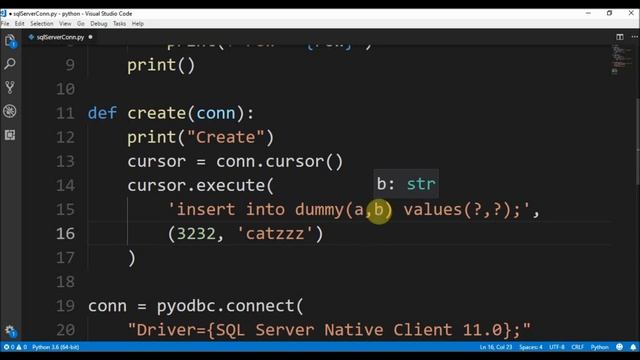Image resolution: width=640 pixels, height=360 pixels.
Task: Click 'values(?,?);' text on line 15
Action: coord(462,209)
